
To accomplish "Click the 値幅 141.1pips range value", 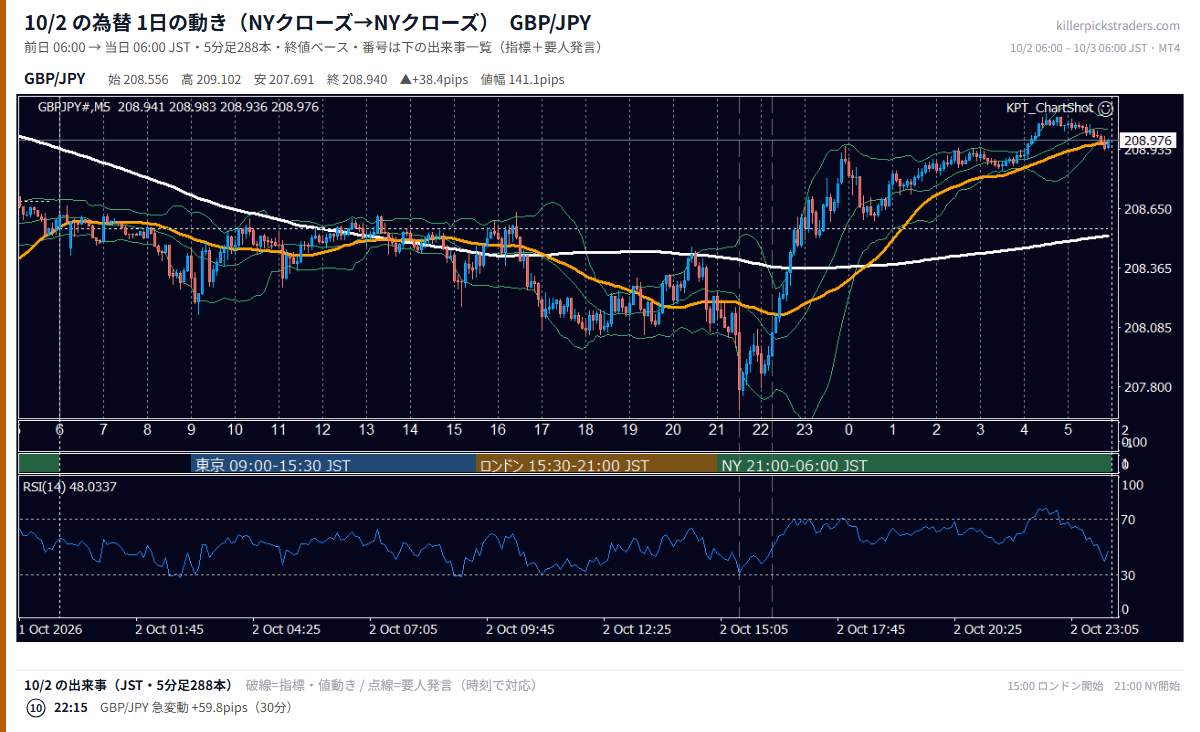I will (x=523, y=79).
